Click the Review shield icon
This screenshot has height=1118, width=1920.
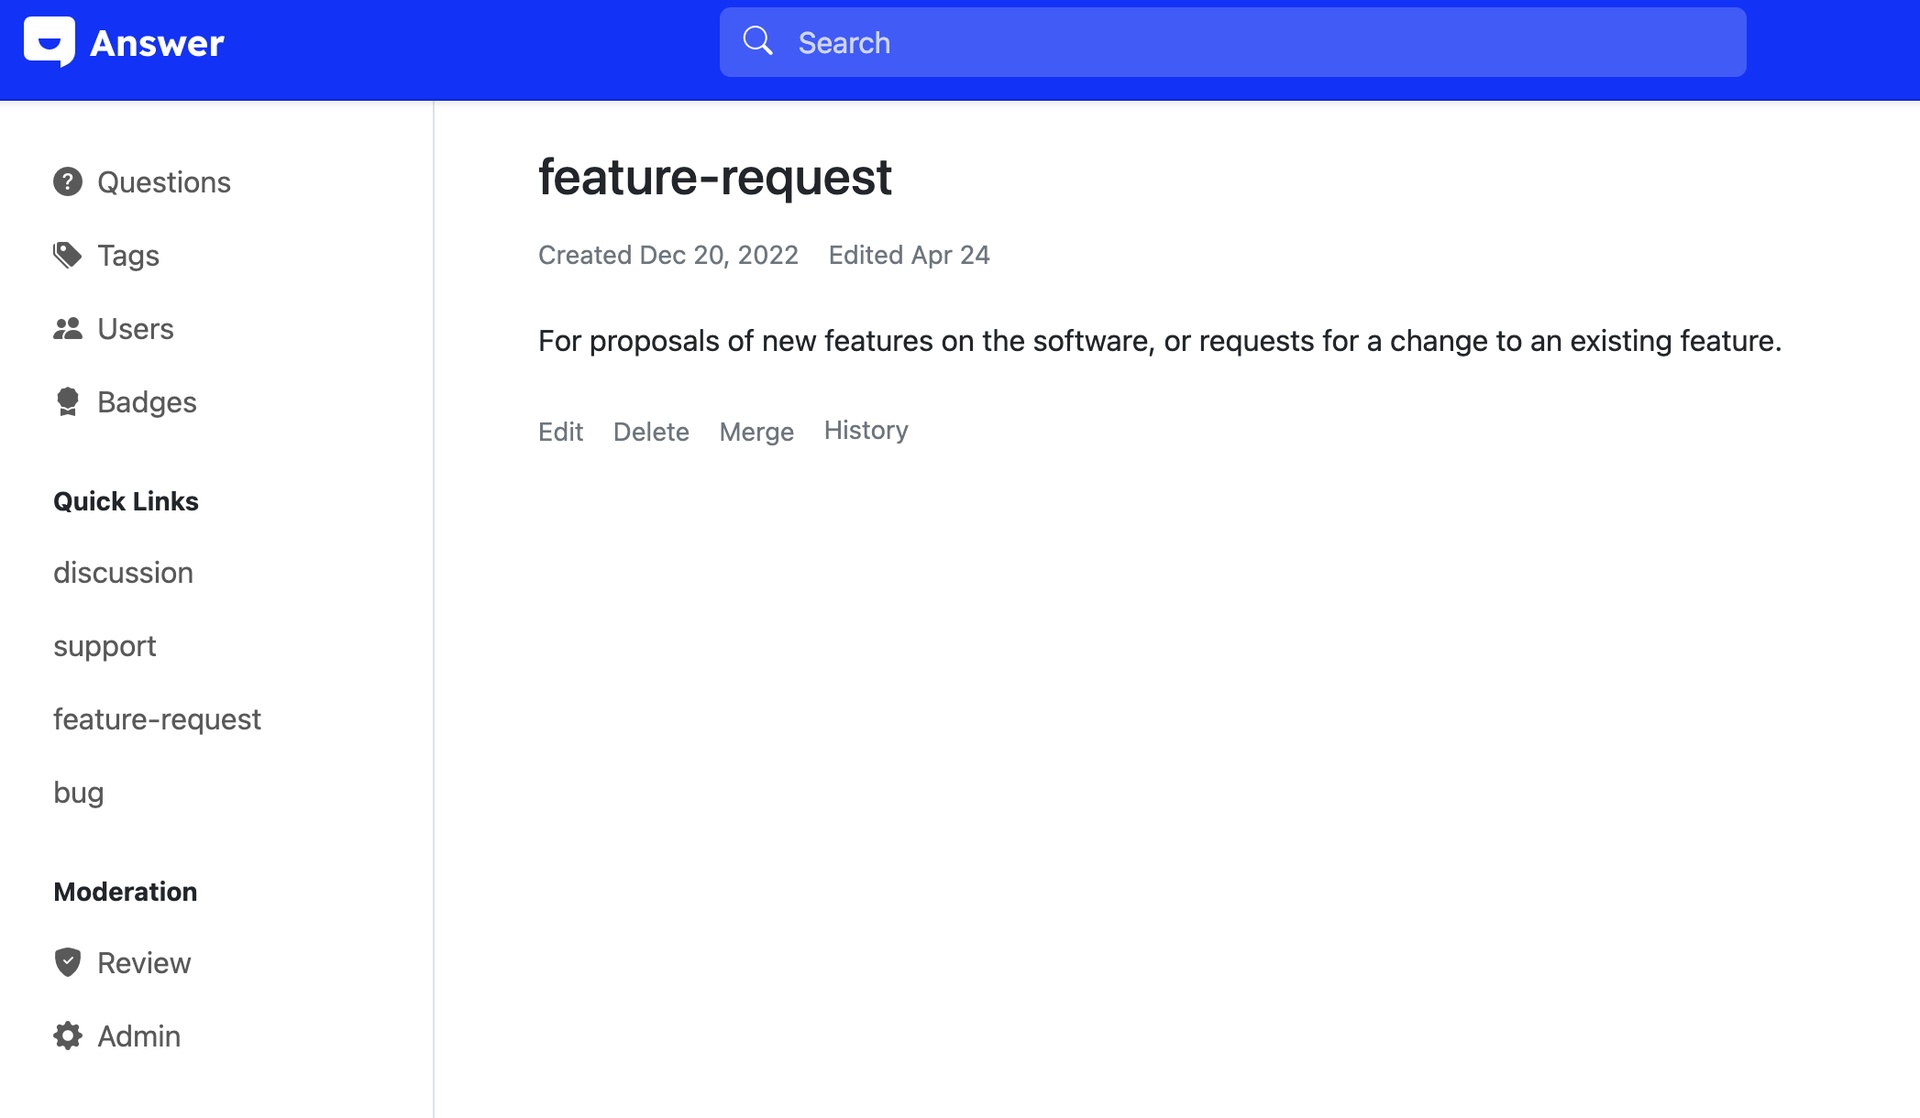pyautogui.click(x=67, y=962)
